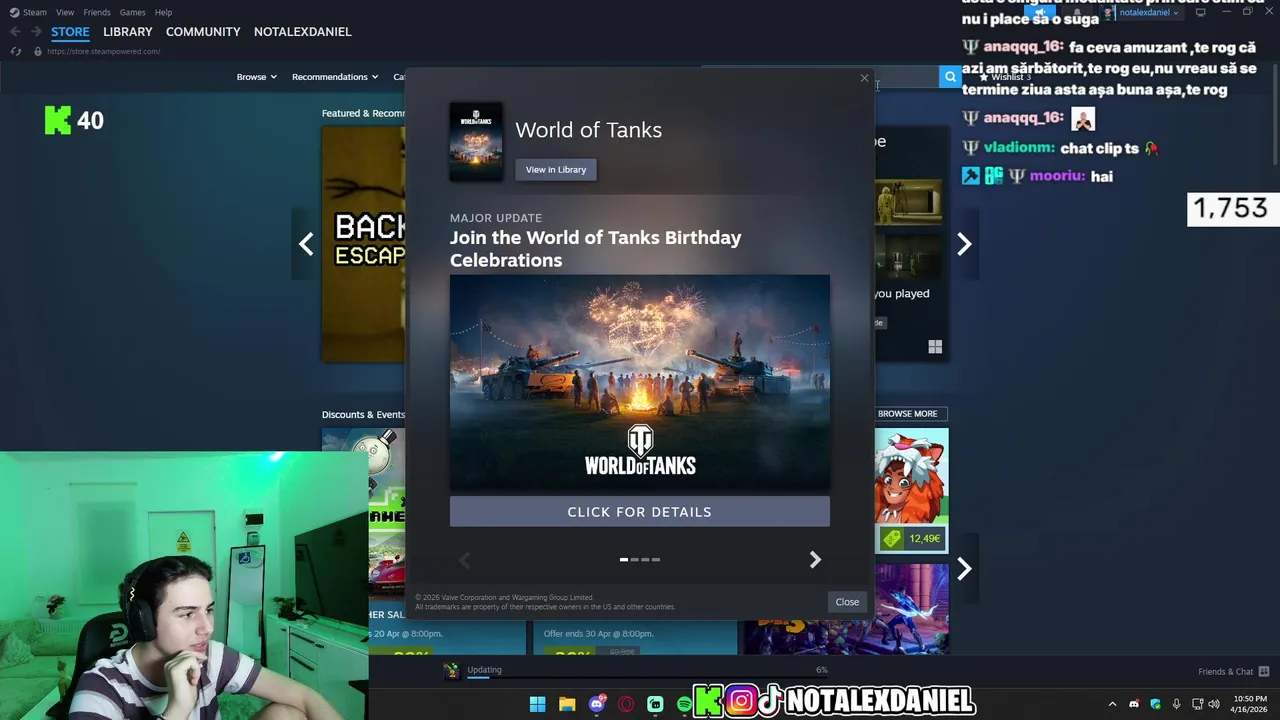The height and width of the screenshot is (720, 1280).
Task: Open File Explorer from taskbar
Action: 567,704
